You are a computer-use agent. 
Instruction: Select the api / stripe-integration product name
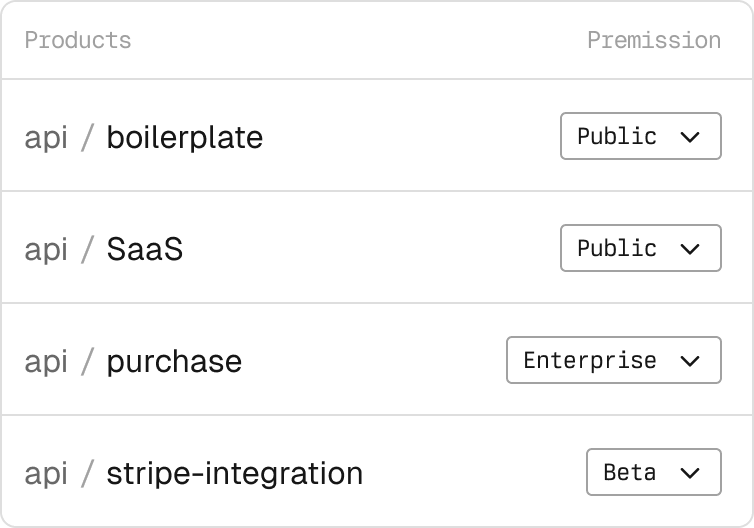[234, 472]
